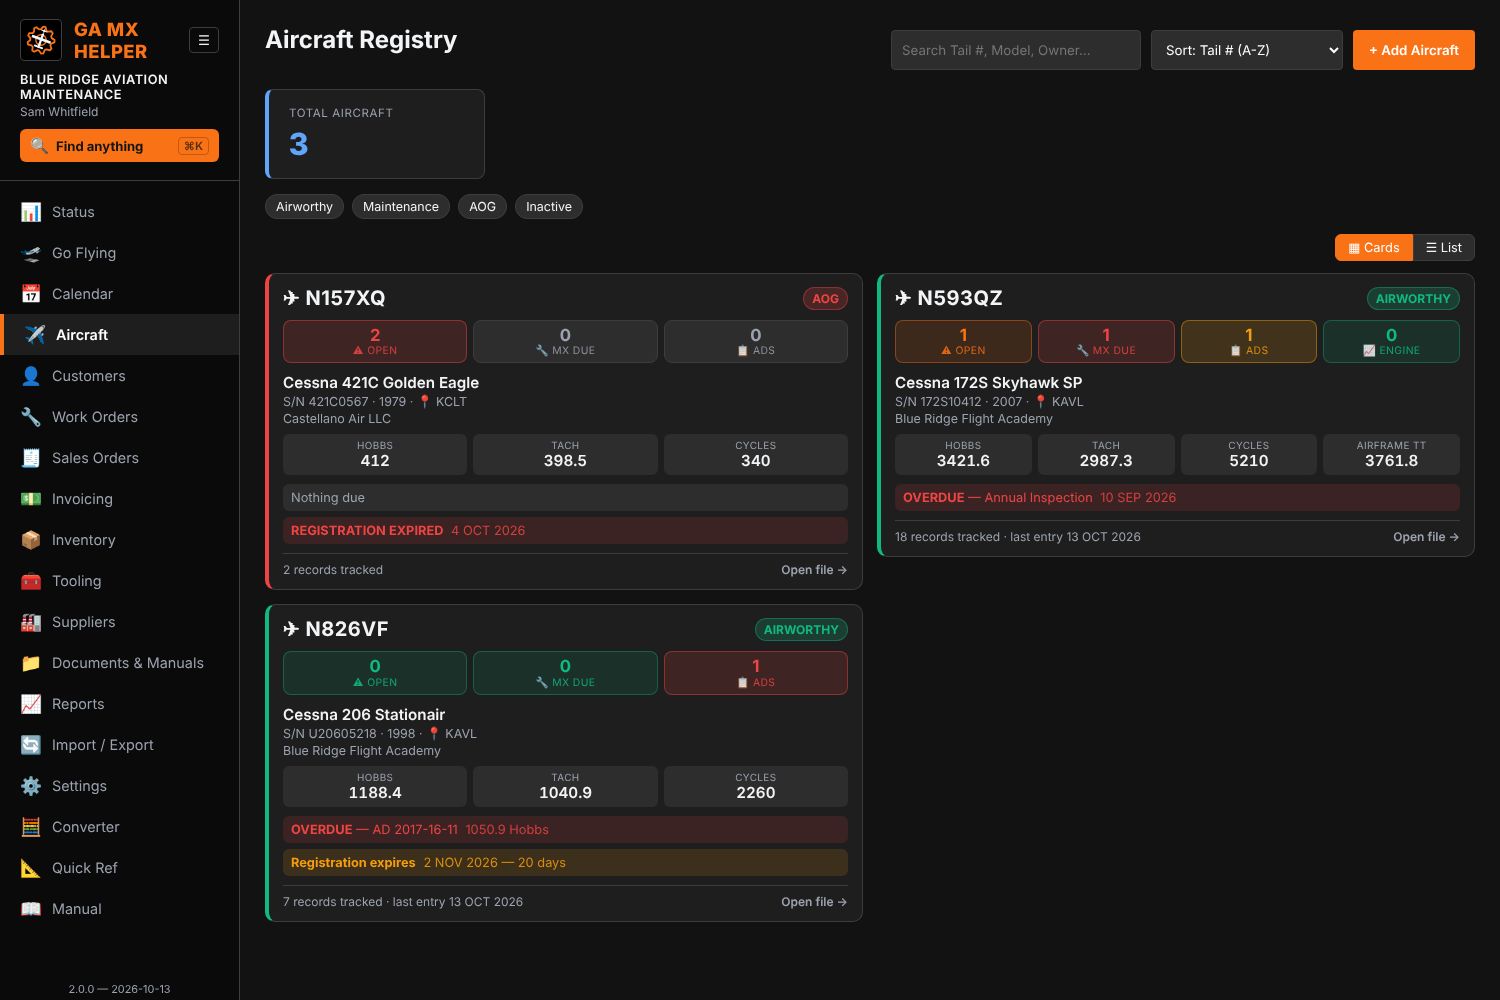
Task: Open the Sort: Tail # (A-Z) dropdown
Action: [x=1247, y=50]
